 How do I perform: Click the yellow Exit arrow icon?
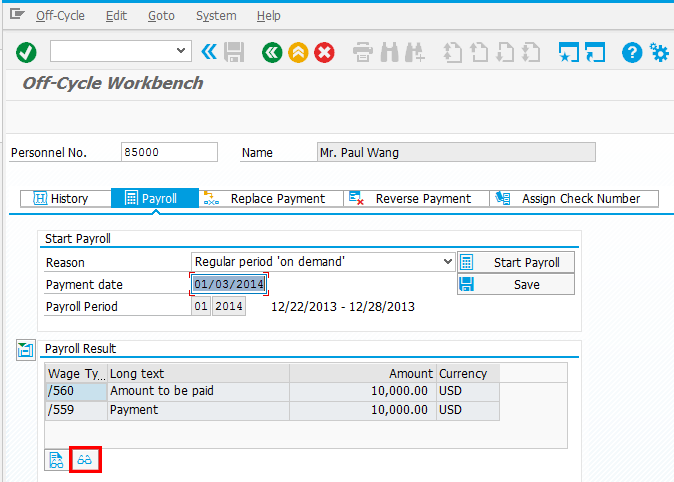297,51
